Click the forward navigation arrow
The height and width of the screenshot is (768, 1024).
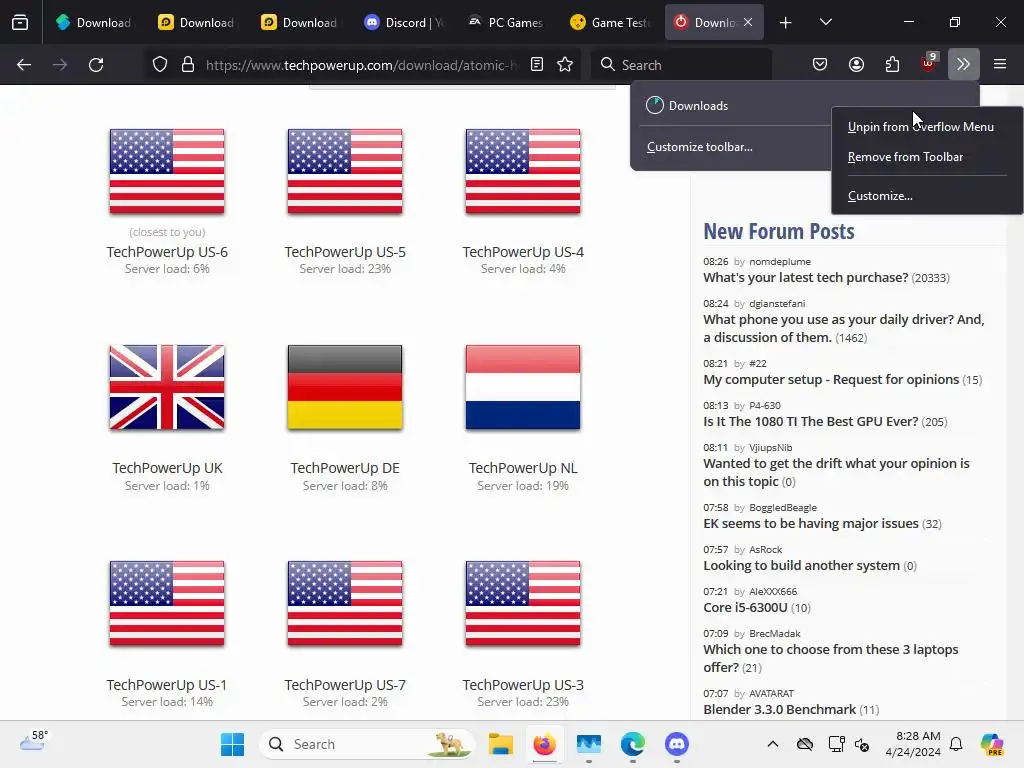[x=60, y=65]
